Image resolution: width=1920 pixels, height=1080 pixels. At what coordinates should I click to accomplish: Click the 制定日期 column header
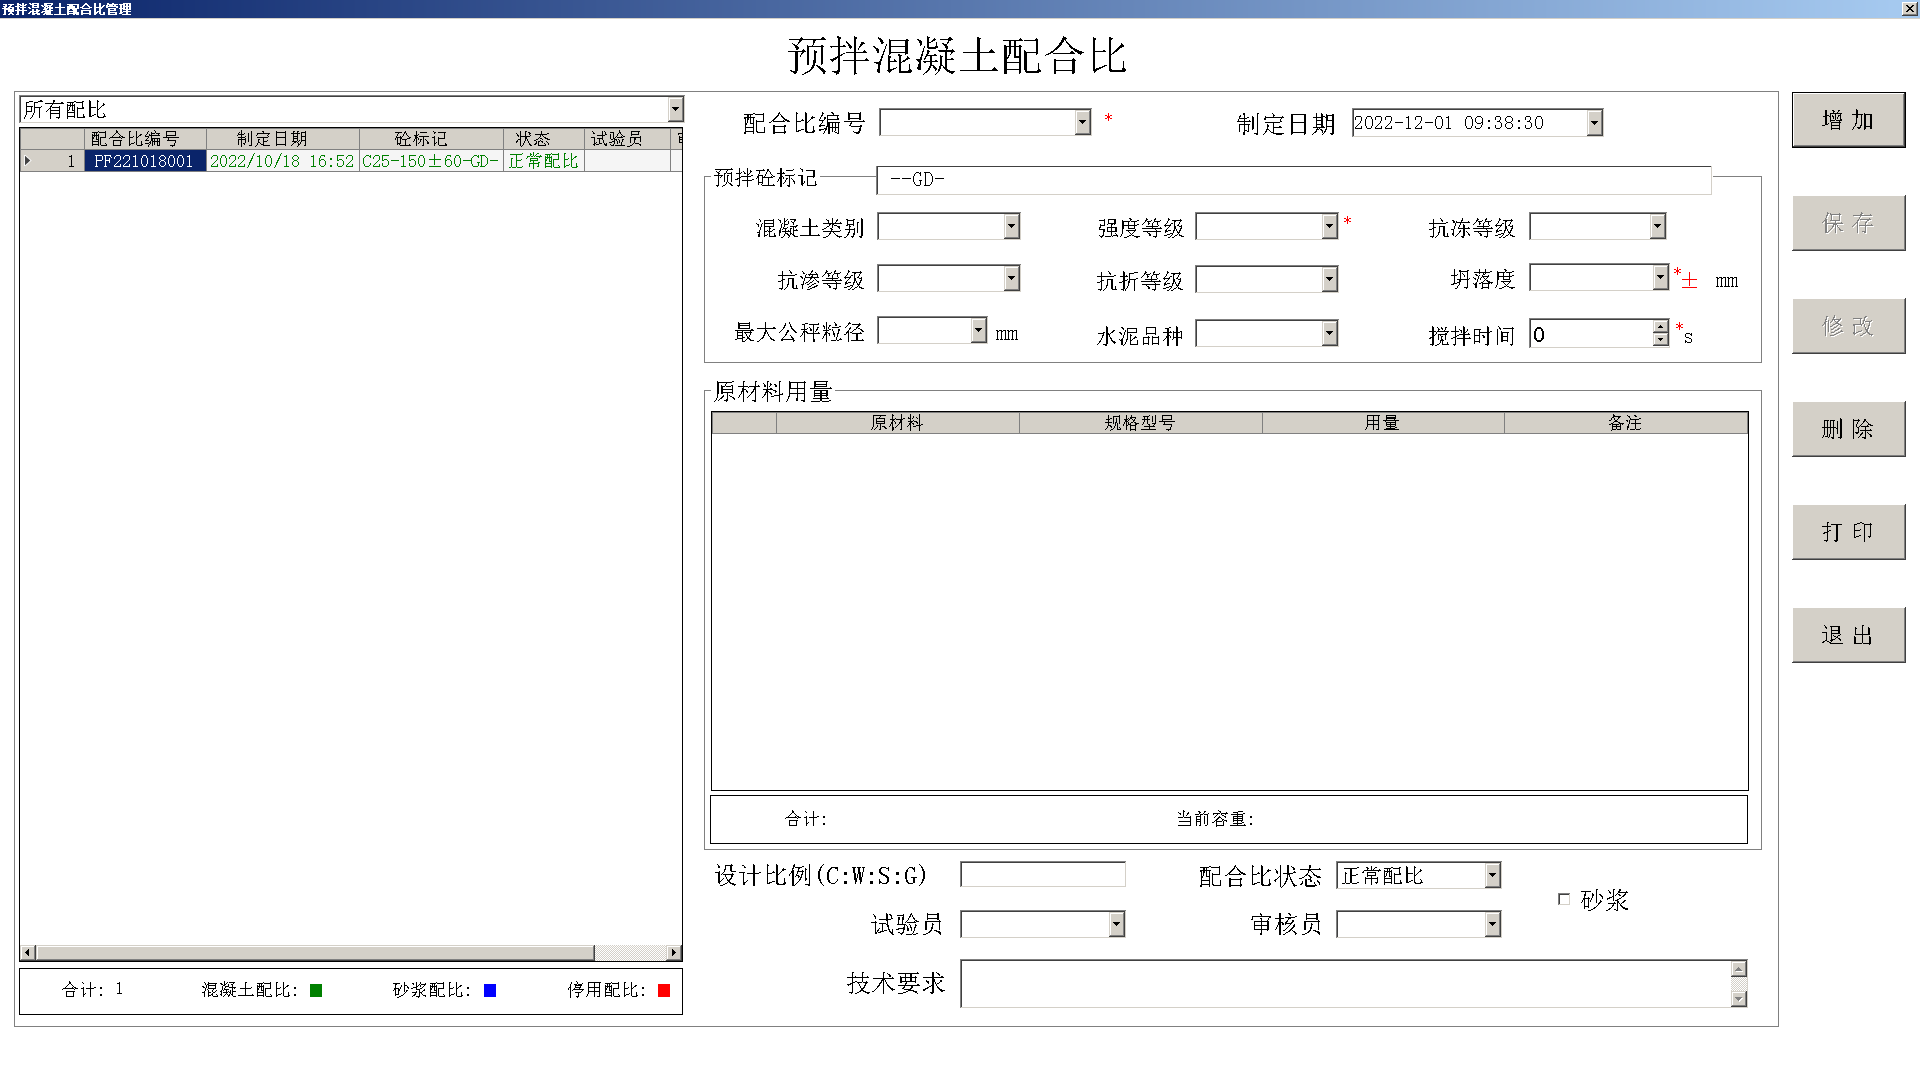click(x=272, y=139)
